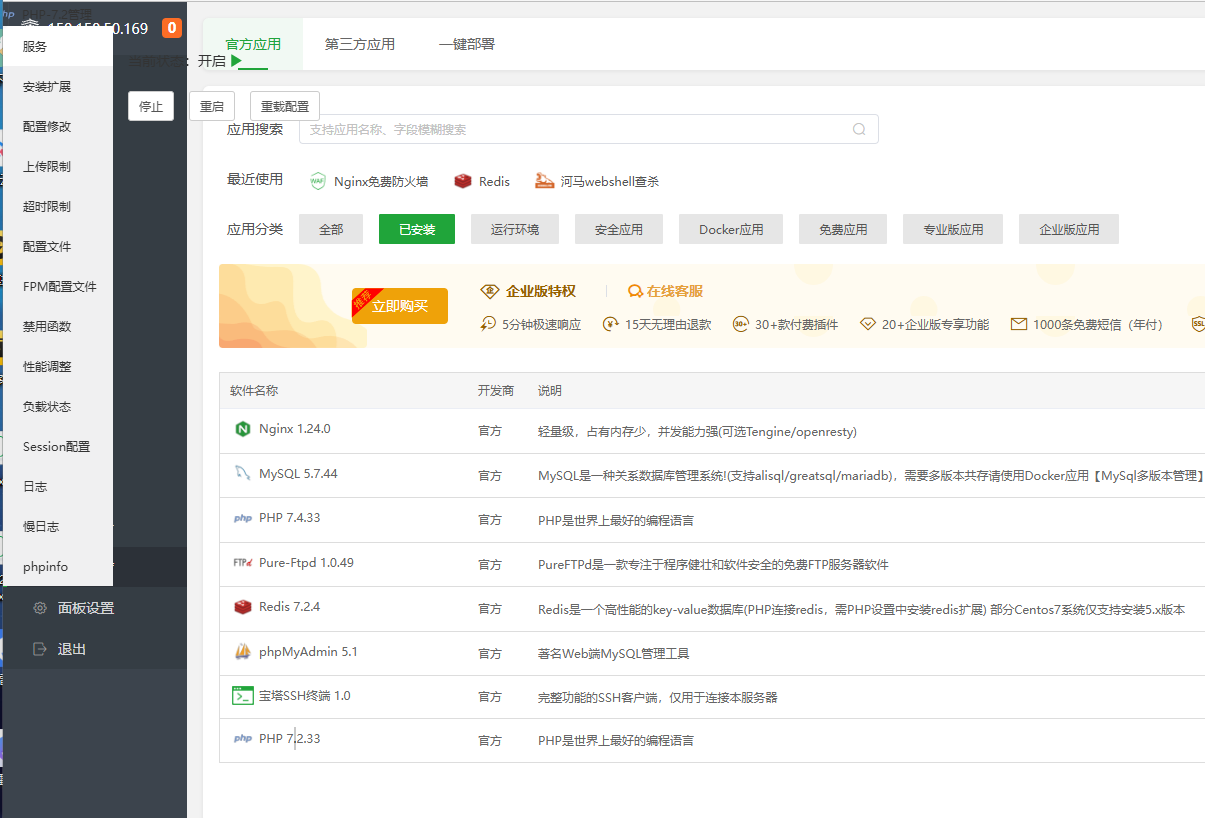Viewport: 1205px width, 818px height.
Task: Click the 企业版特权 diamond icon
Action: point(490,291)
